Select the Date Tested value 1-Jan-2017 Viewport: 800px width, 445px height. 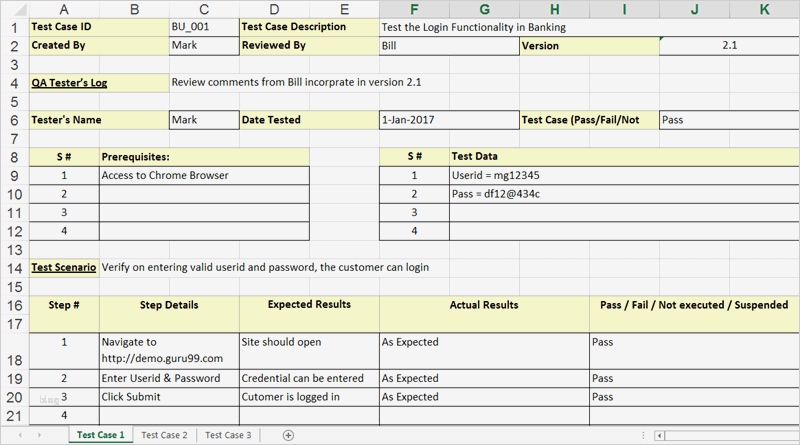(x=449, y=120)
